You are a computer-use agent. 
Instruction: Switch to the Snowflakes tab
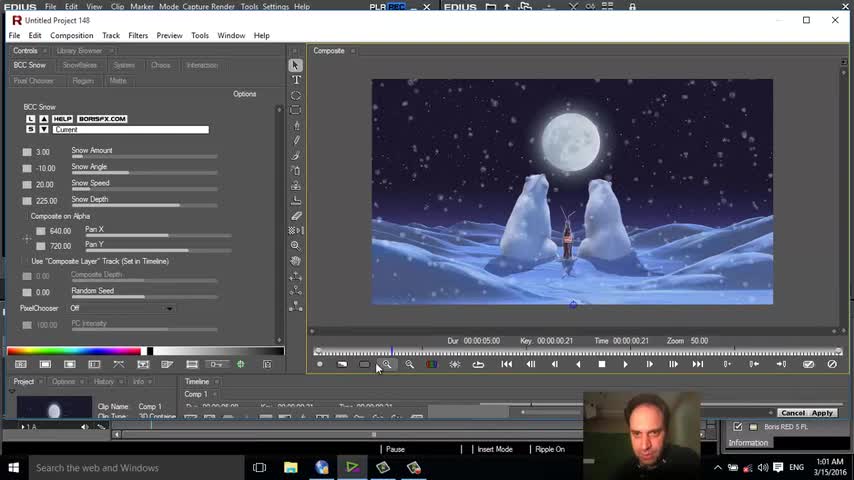tap(80, 65)
